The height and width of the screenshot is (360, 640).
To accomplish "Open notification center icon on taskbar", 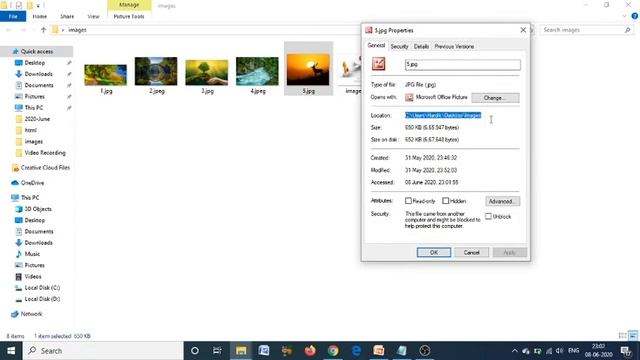I will tap(625, 351).
